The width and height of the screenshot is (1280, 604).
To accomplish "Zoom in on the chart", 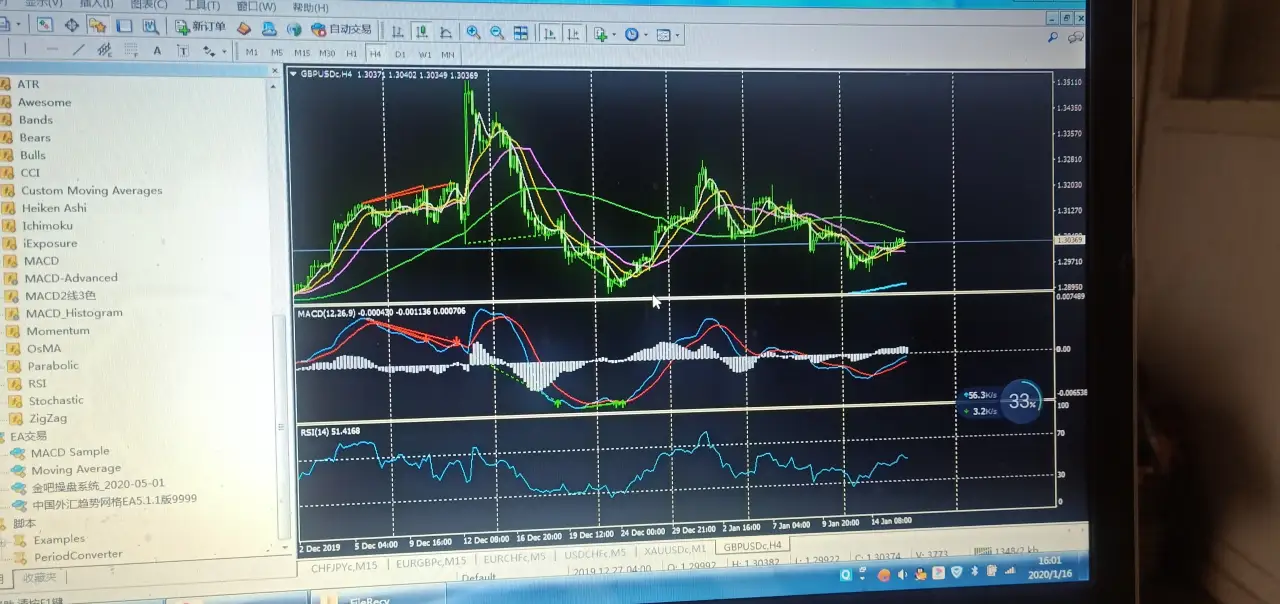I will tap(473, 33).
